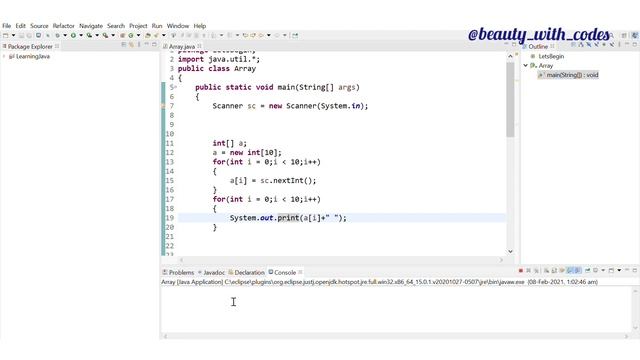
Task: Open the Edit menu
Action: tap(20, 26)
